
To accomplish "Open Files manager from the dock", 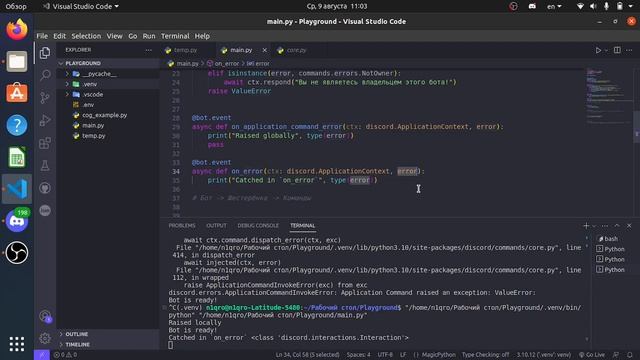I will point(17,62).
